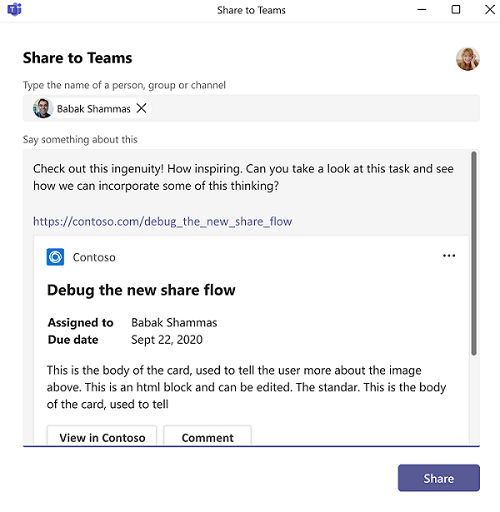Click the Share button
This screenshot has height=512, width=500.
439,478
